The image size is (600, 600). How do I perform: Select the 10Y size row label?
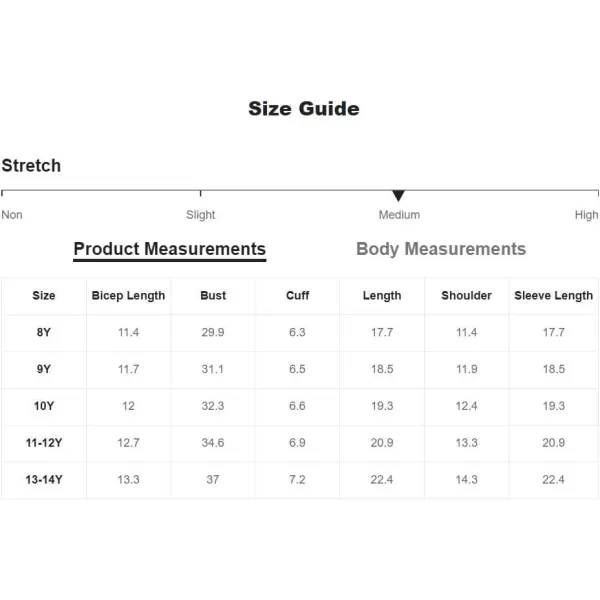44,406
